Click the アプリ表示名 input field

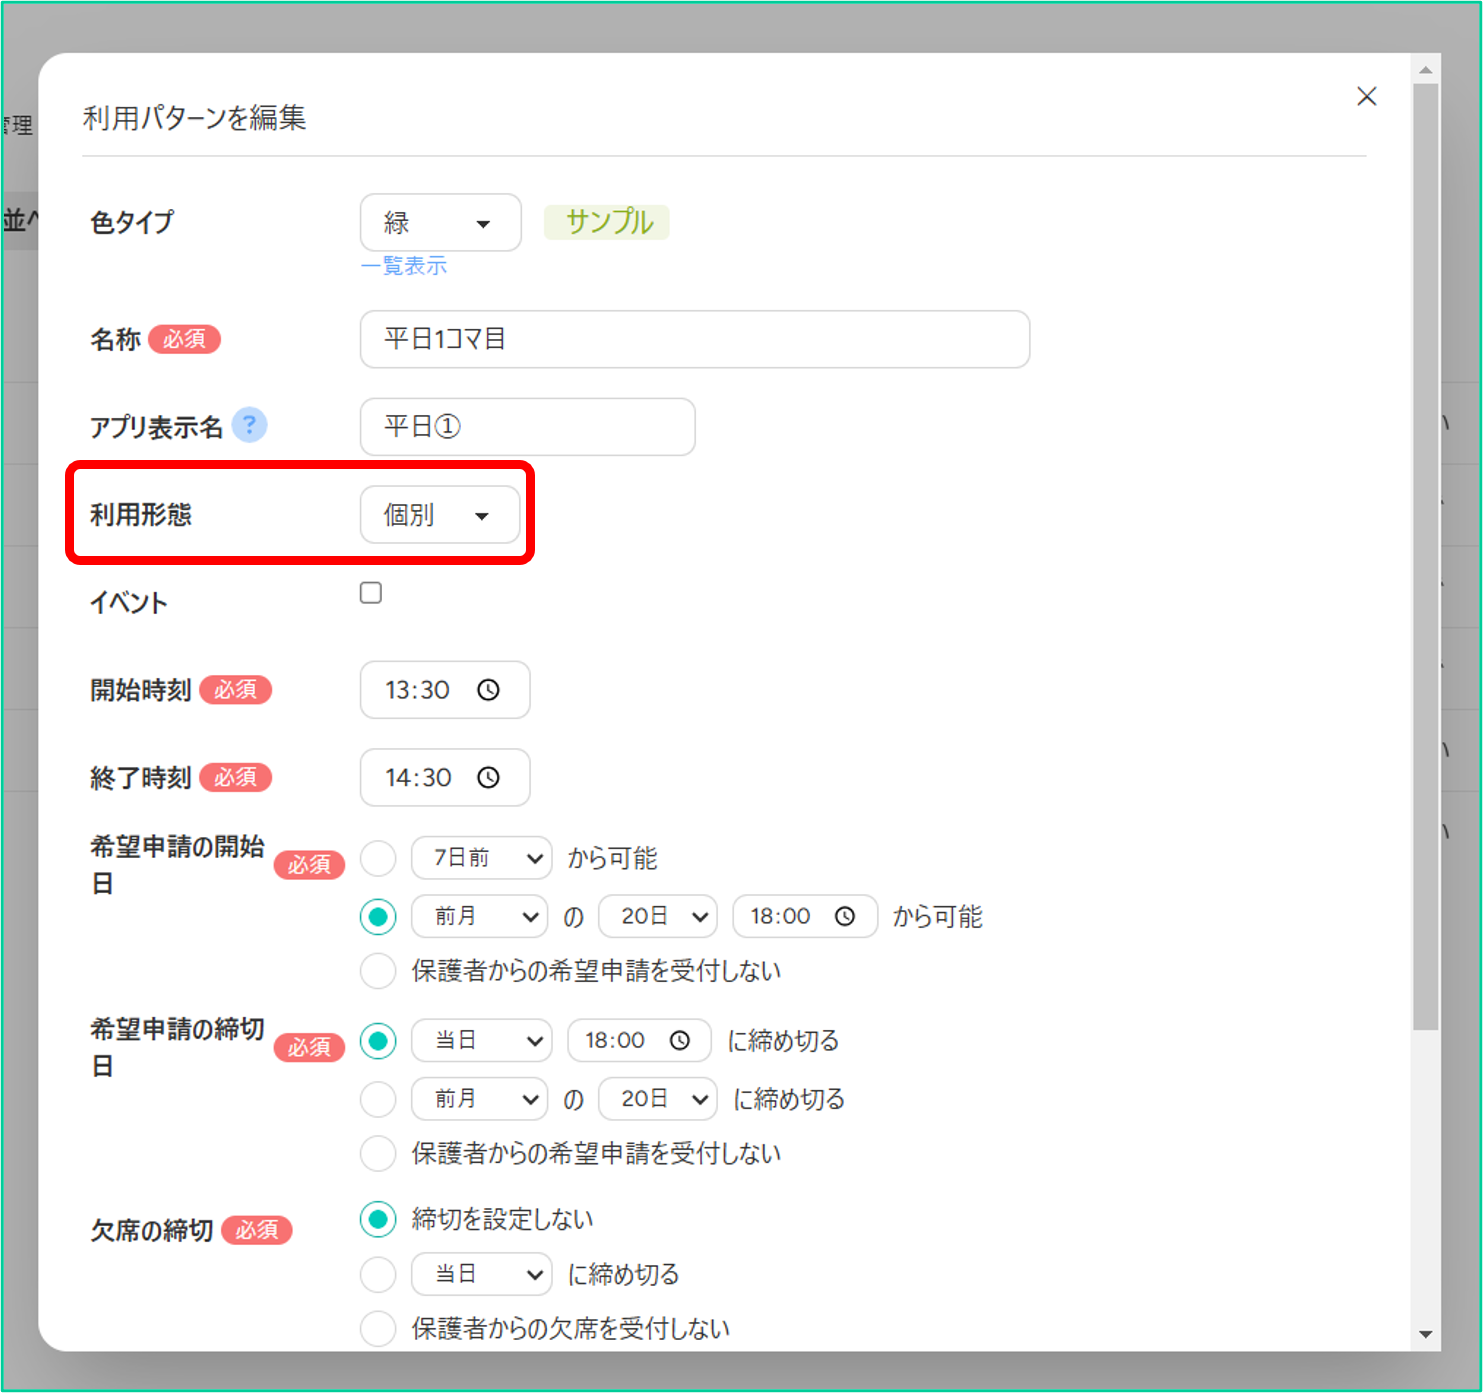point(527,427)
